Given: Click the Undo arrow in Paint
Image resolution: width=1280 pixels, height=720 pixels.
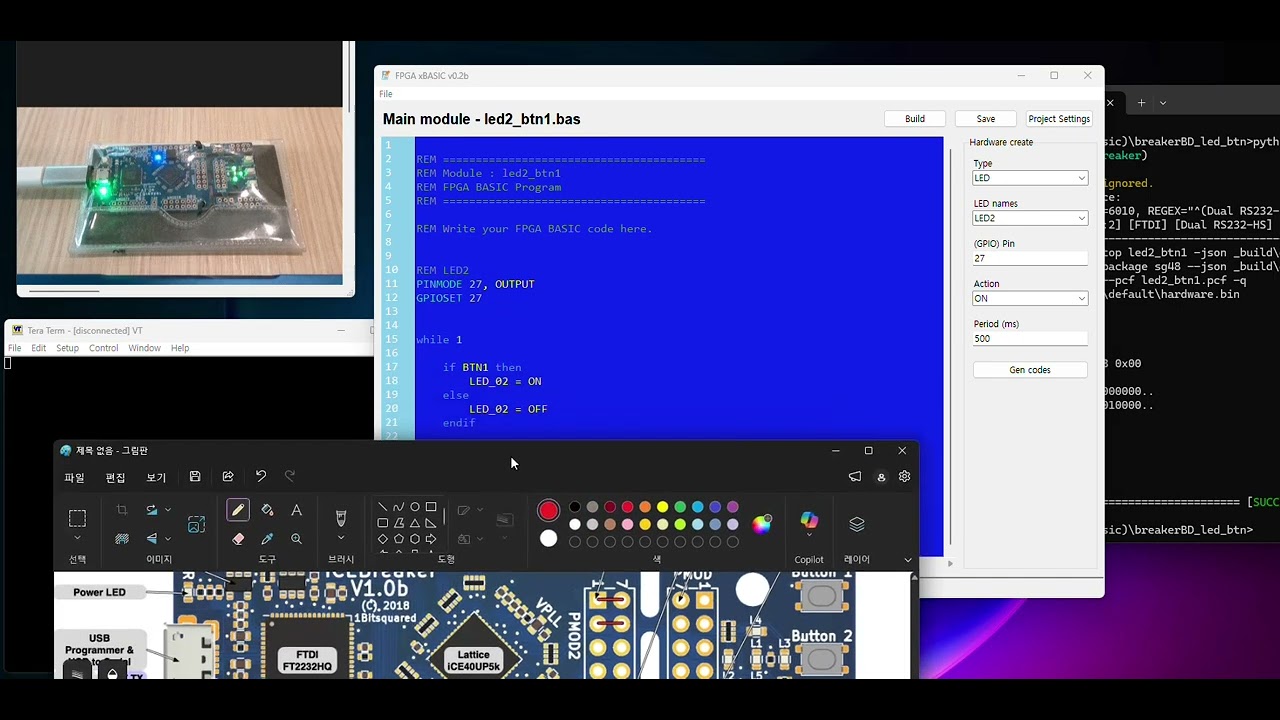Looking at the screenshot, I should [261, 477].
